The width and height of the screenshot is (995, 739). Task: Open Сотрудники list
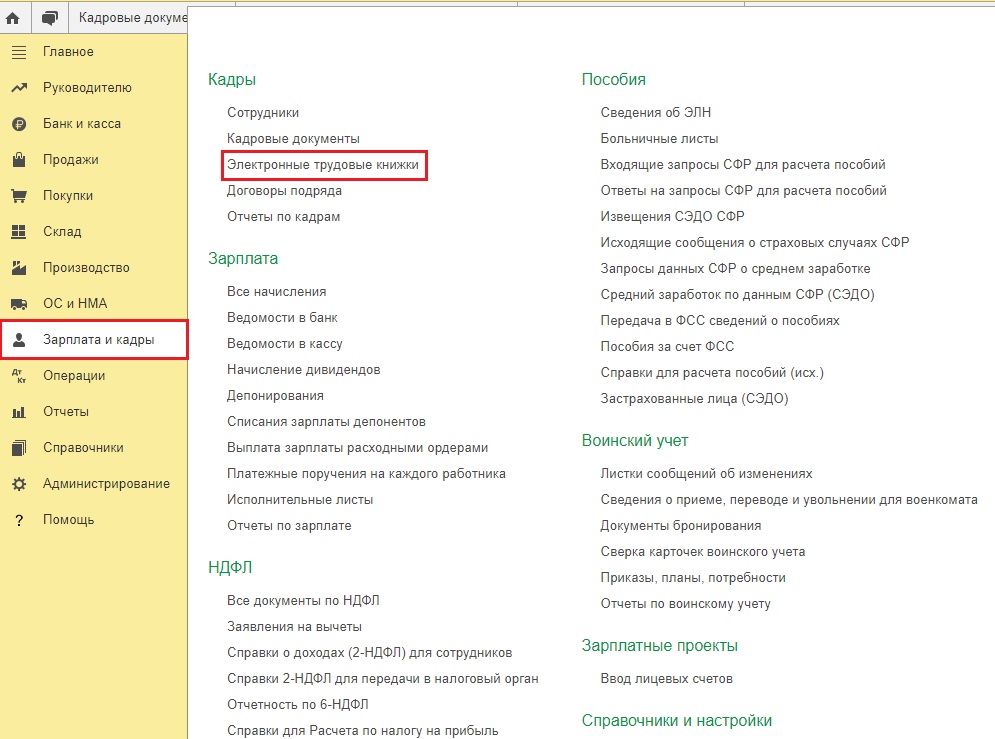[263, 112]
